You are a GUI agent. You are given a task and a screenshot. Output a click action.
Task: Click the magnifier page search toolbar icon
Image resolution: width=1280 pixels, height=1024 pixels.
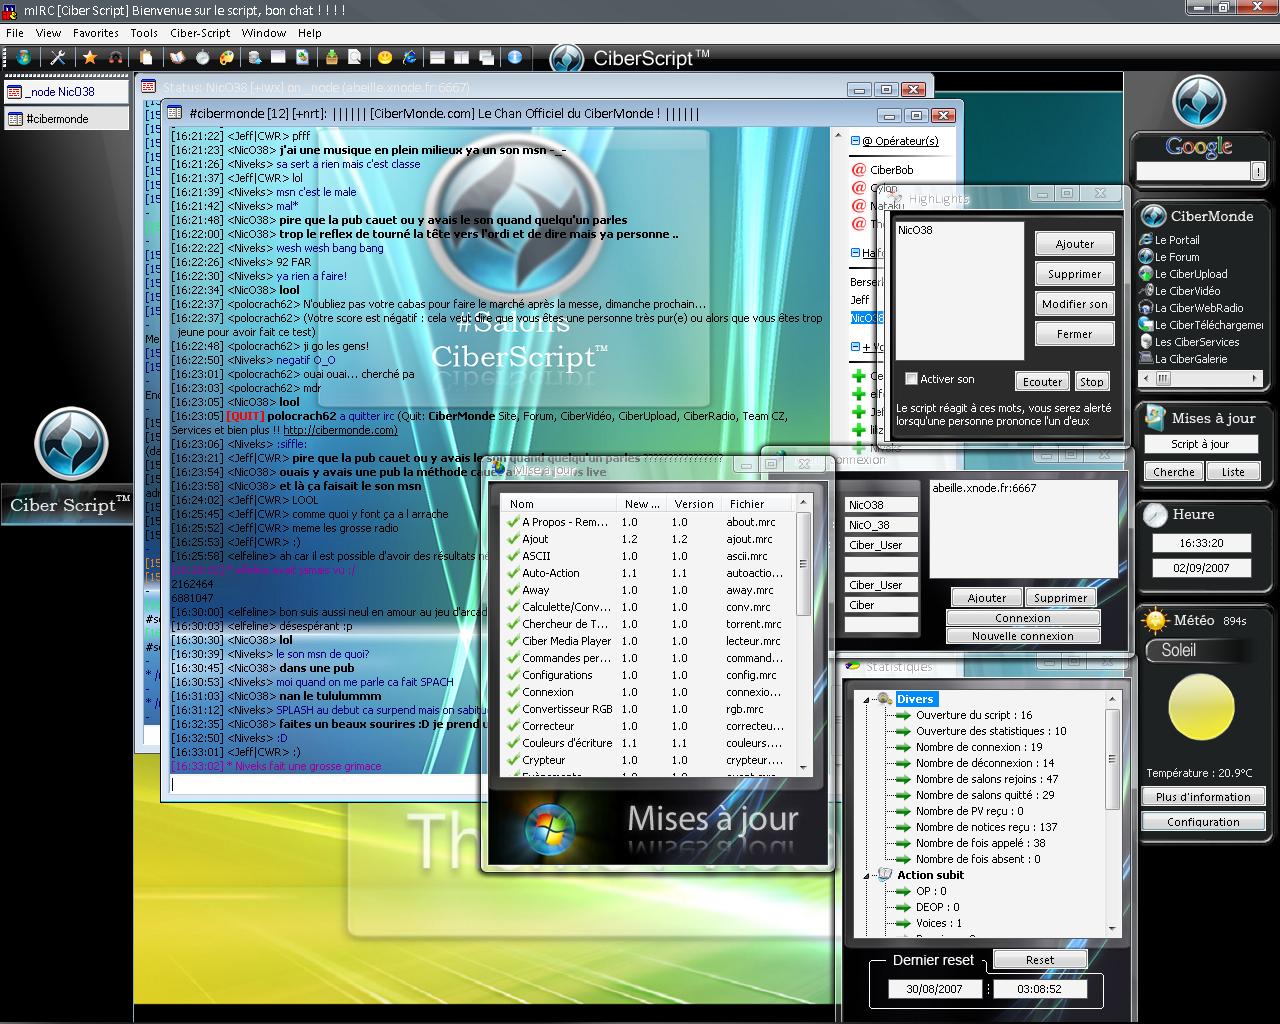(x=355, y=58)
